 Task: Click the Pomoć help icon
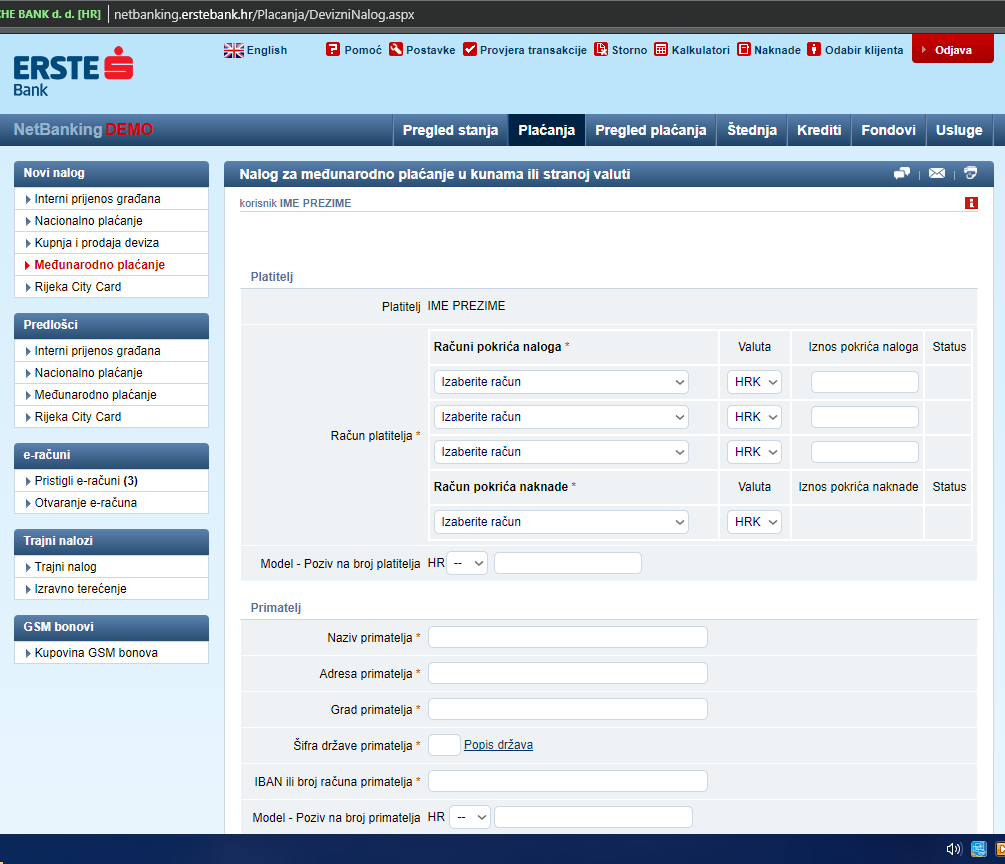point(333,50)
